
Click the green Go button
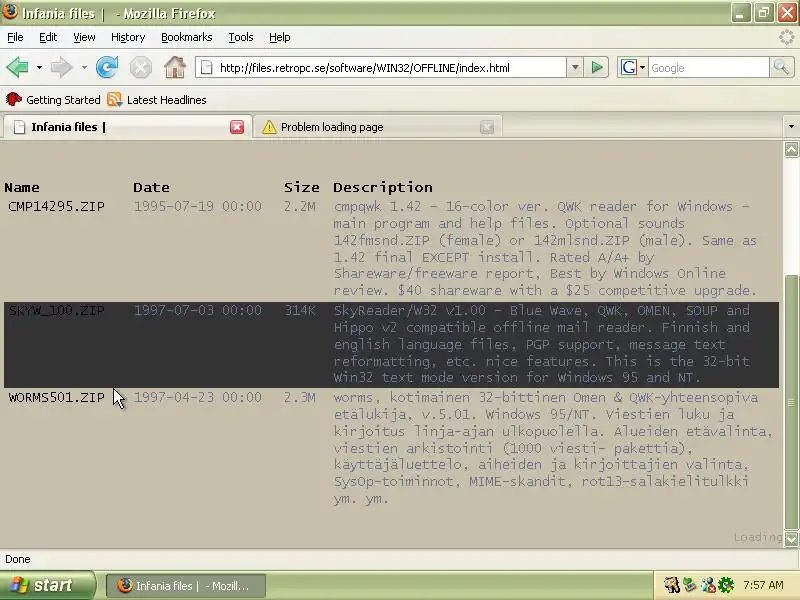[x=596, y=67]
